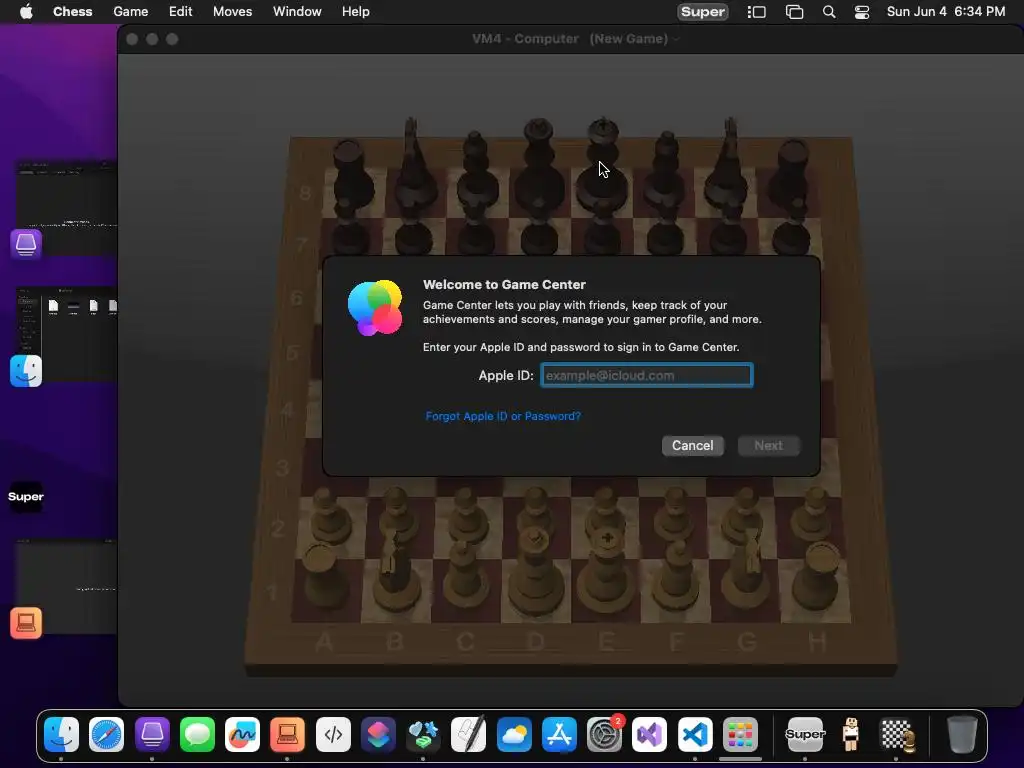The image size is (1024, 768).
Task: Open the code brackets app in Dock
Action: [333, 735]
